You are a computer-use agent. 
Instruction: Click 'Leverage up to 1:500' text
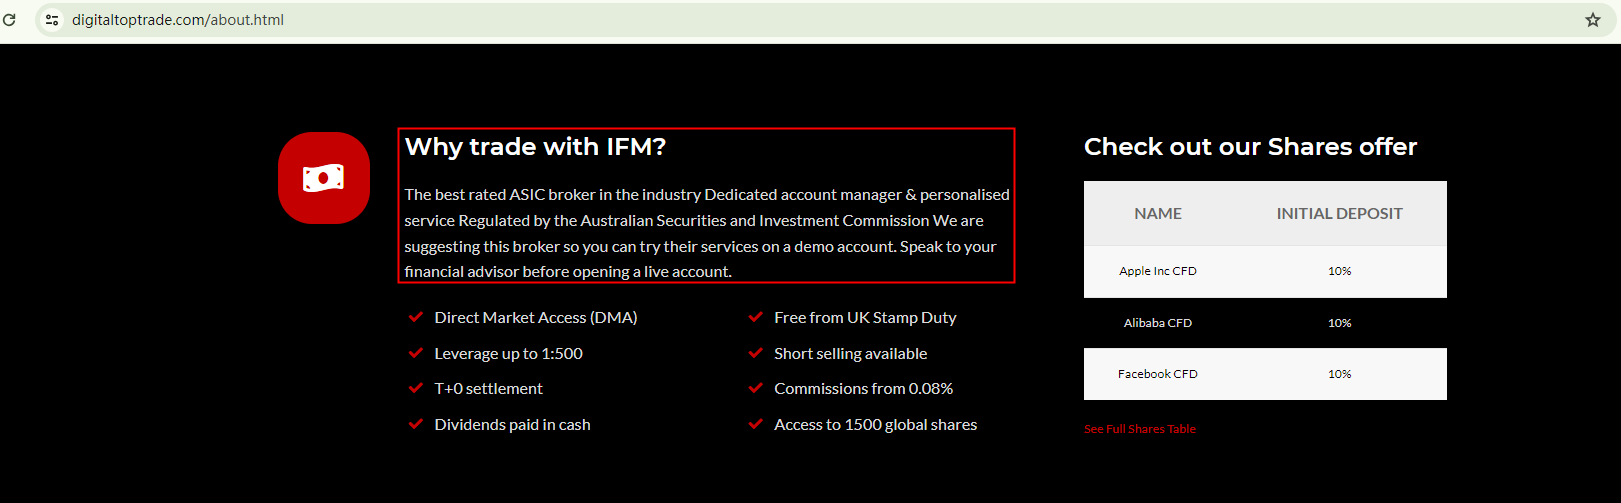point(508,353)
